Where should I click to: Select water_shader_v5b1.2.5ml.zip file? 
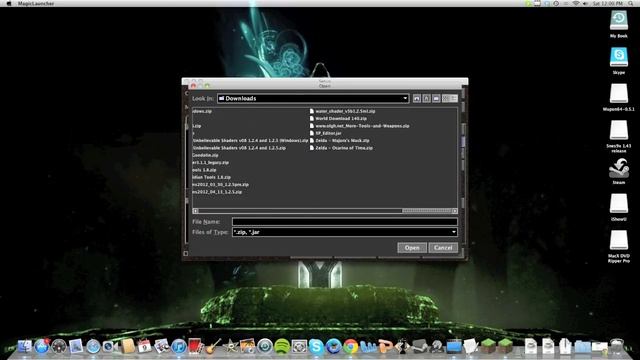click(342, 111)
